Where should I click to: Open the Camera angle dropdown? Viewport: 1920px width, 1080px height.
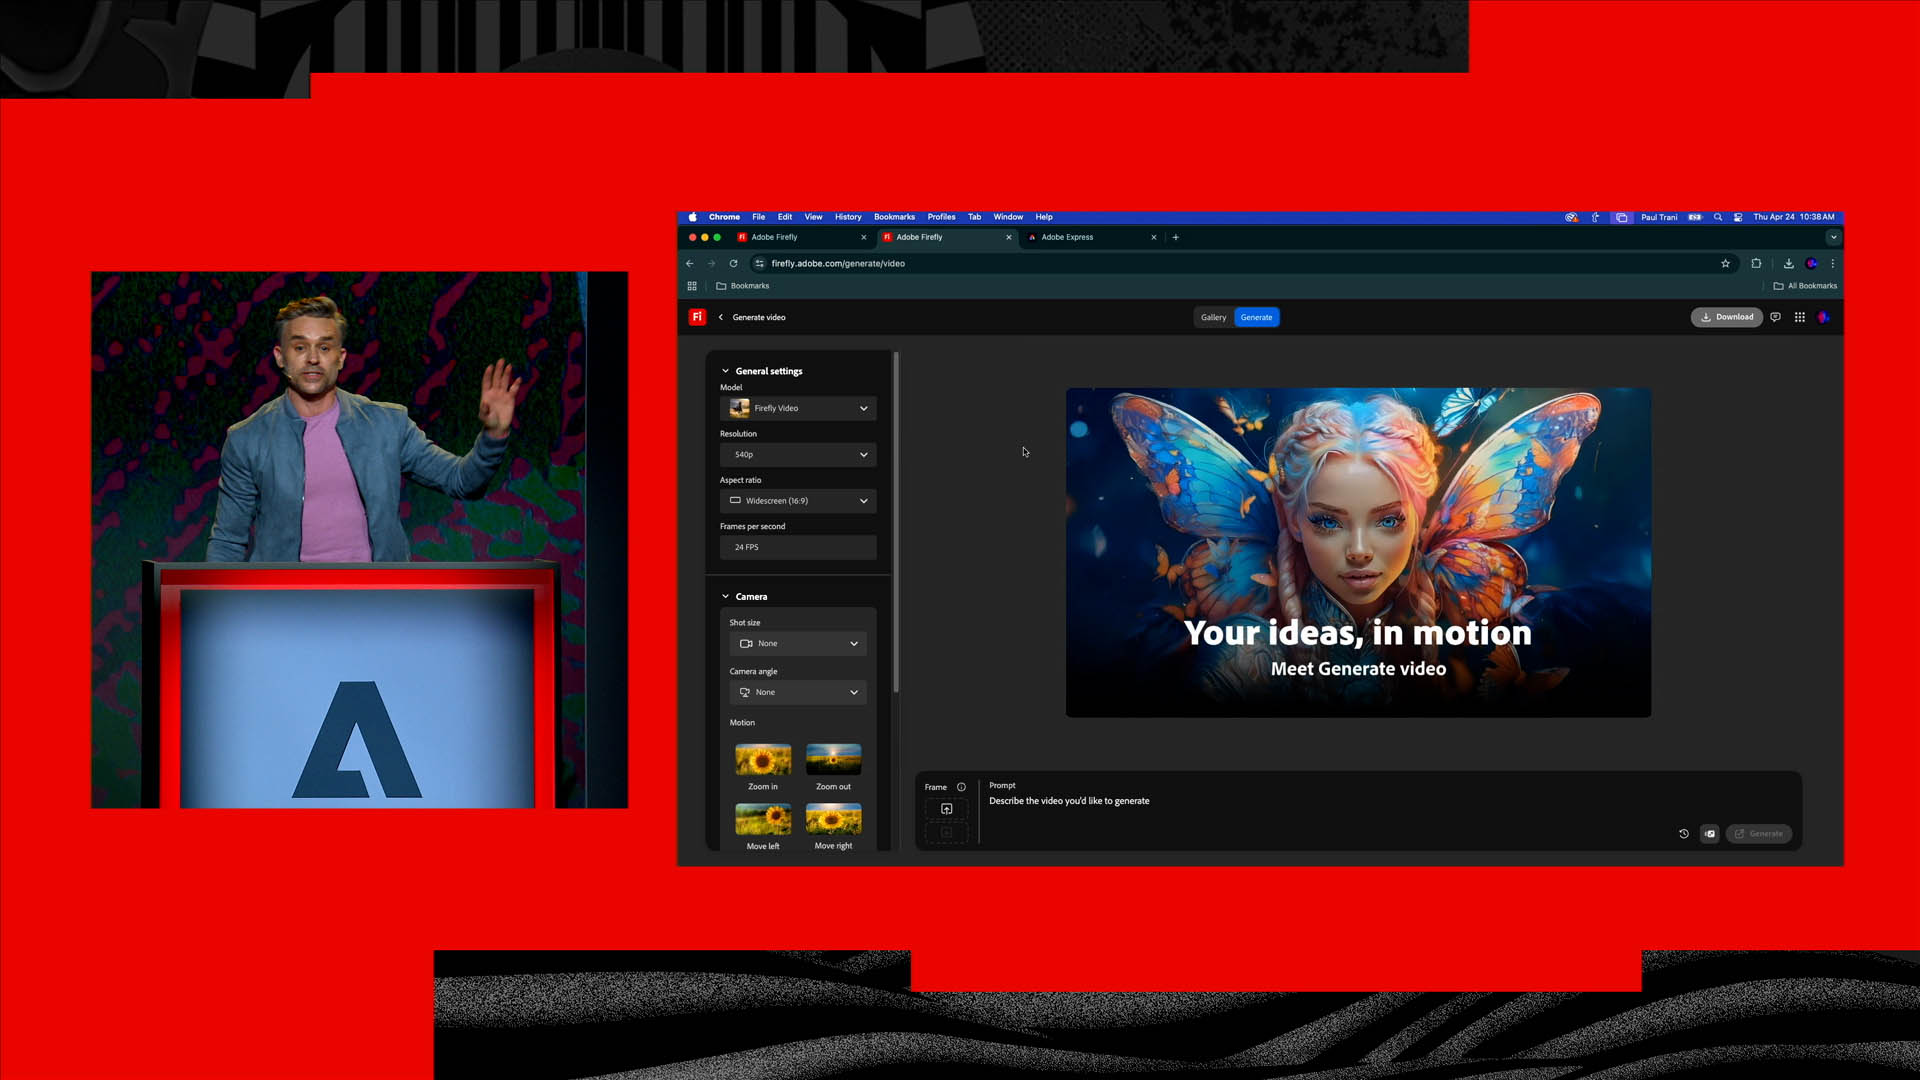point(797,692)
